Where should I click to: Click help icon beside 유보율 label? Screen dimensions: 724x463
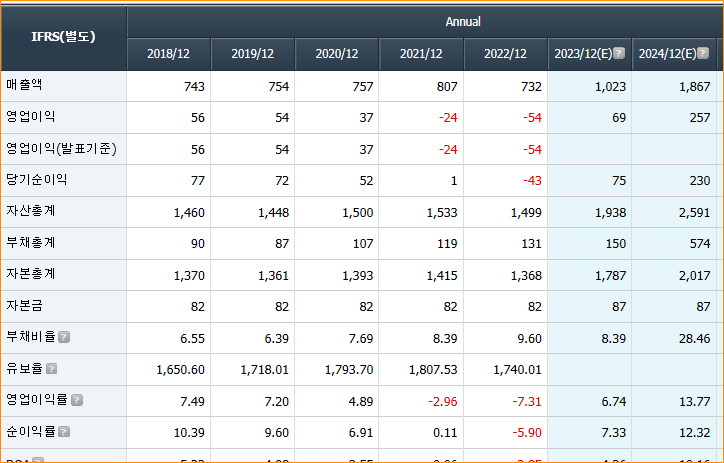pos(52,368)
